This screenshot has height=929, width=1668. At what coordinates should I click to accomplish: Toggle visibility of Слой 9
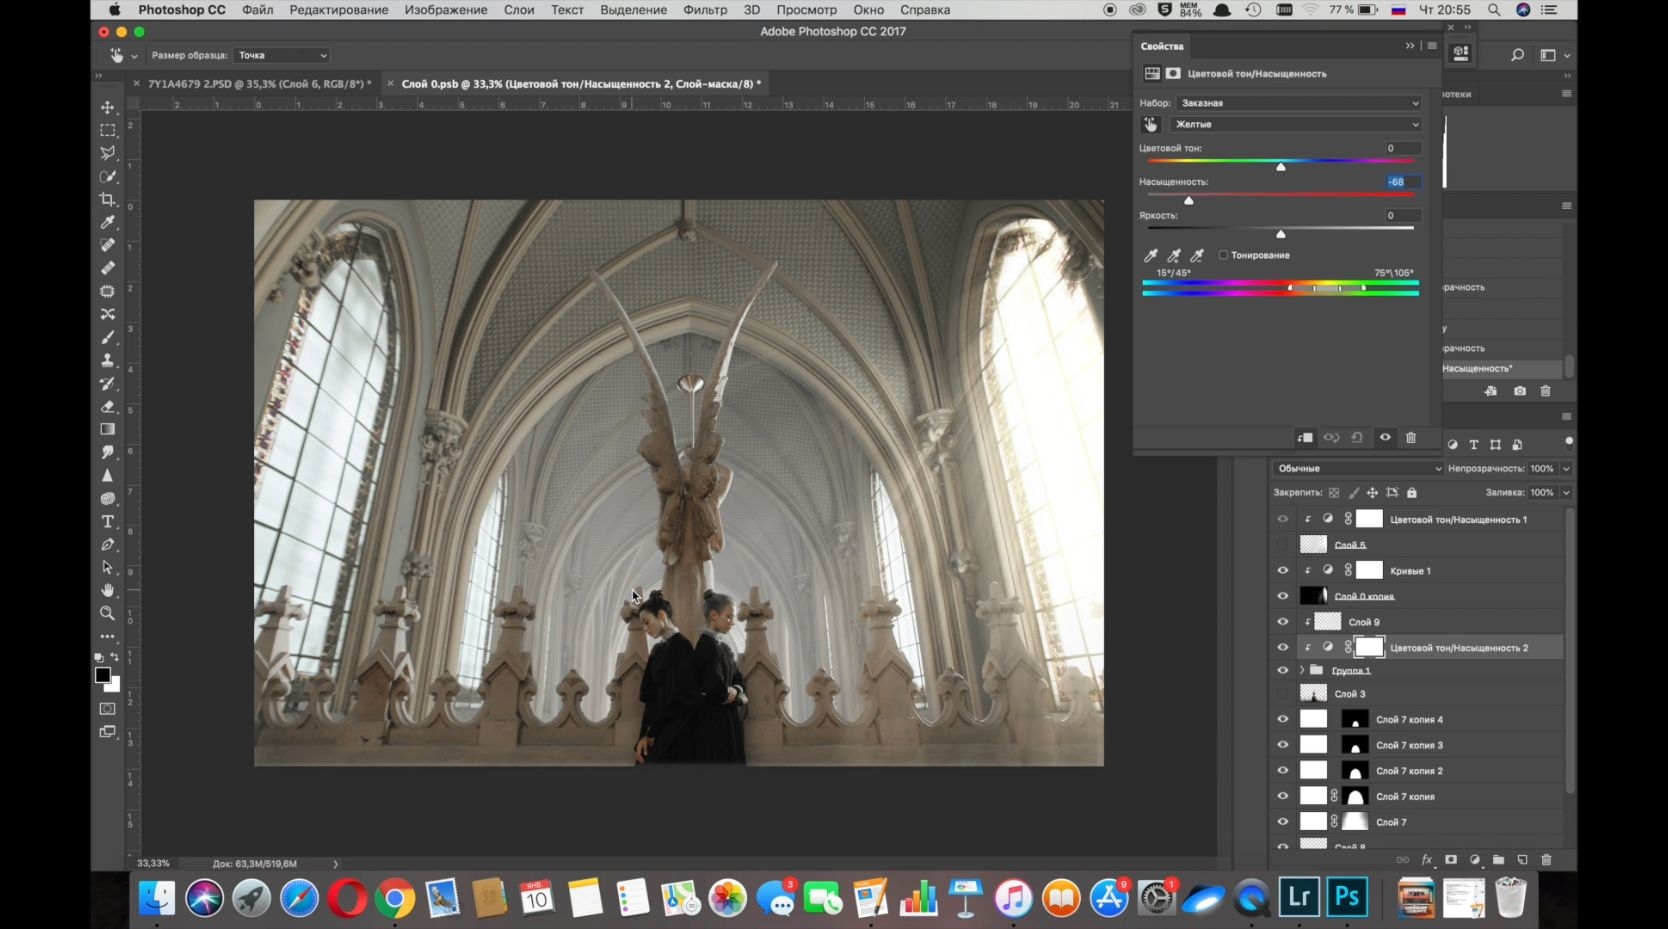pyautogui.click(x=1283, y=622)
